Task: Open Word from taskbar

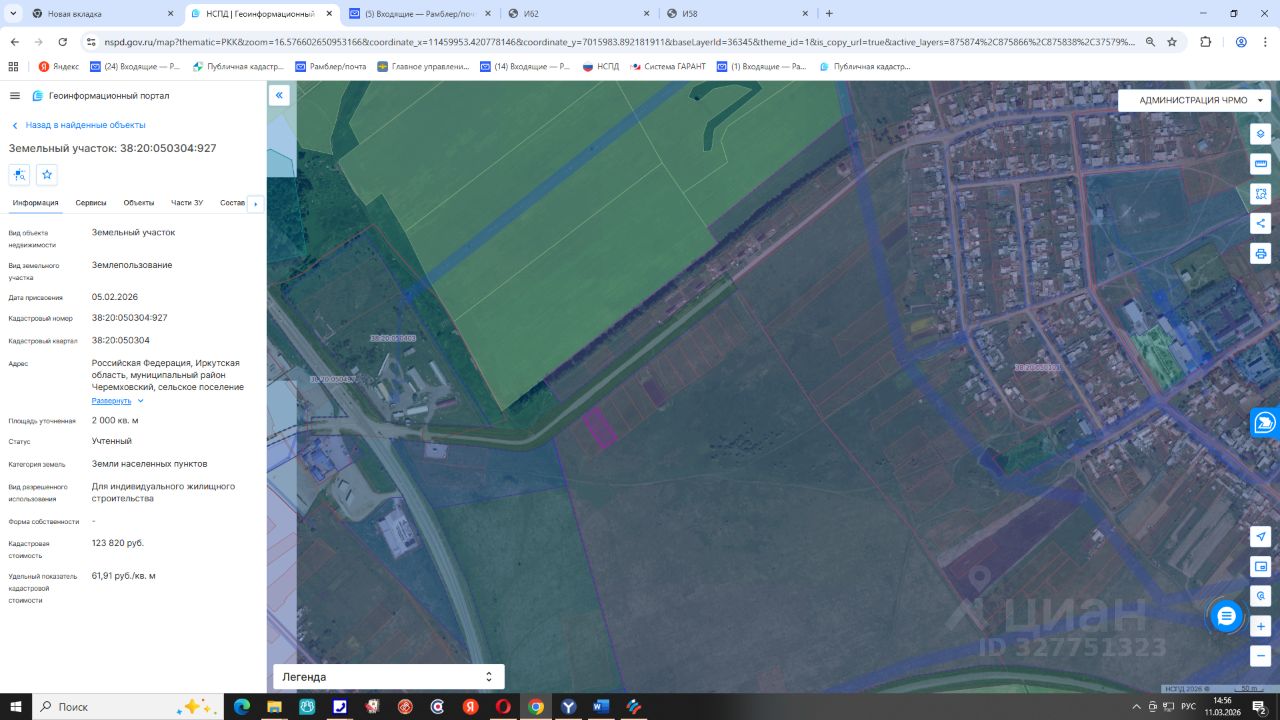Action: (600, 706)
